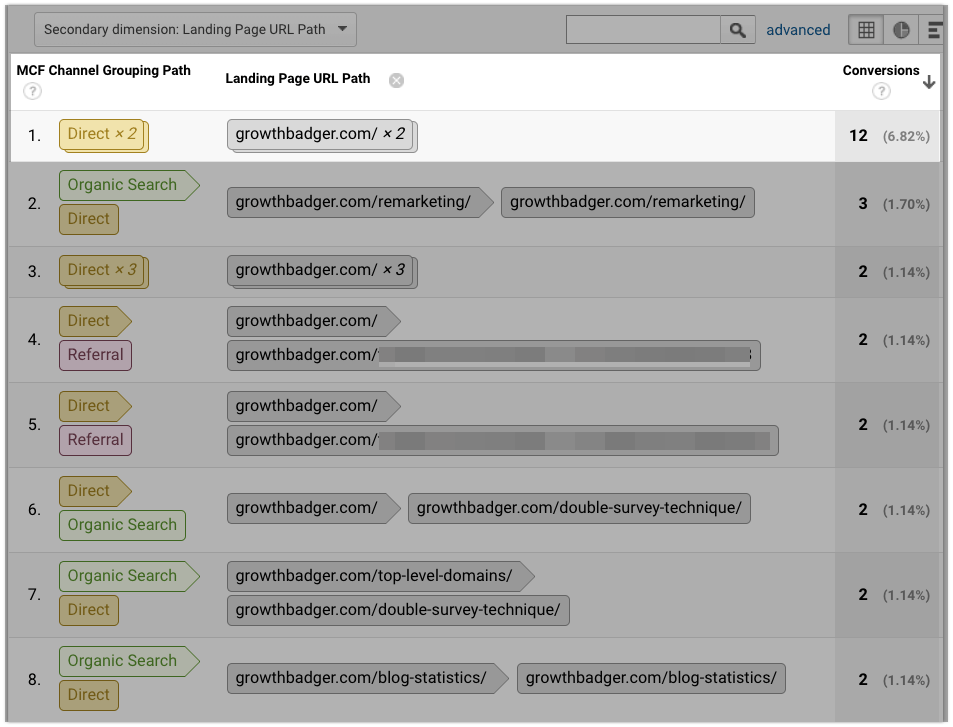Image resolution: width=953 pixels, height=727 pixels.
Task: Click the search magnifier icon
Action: pos(738,30)
